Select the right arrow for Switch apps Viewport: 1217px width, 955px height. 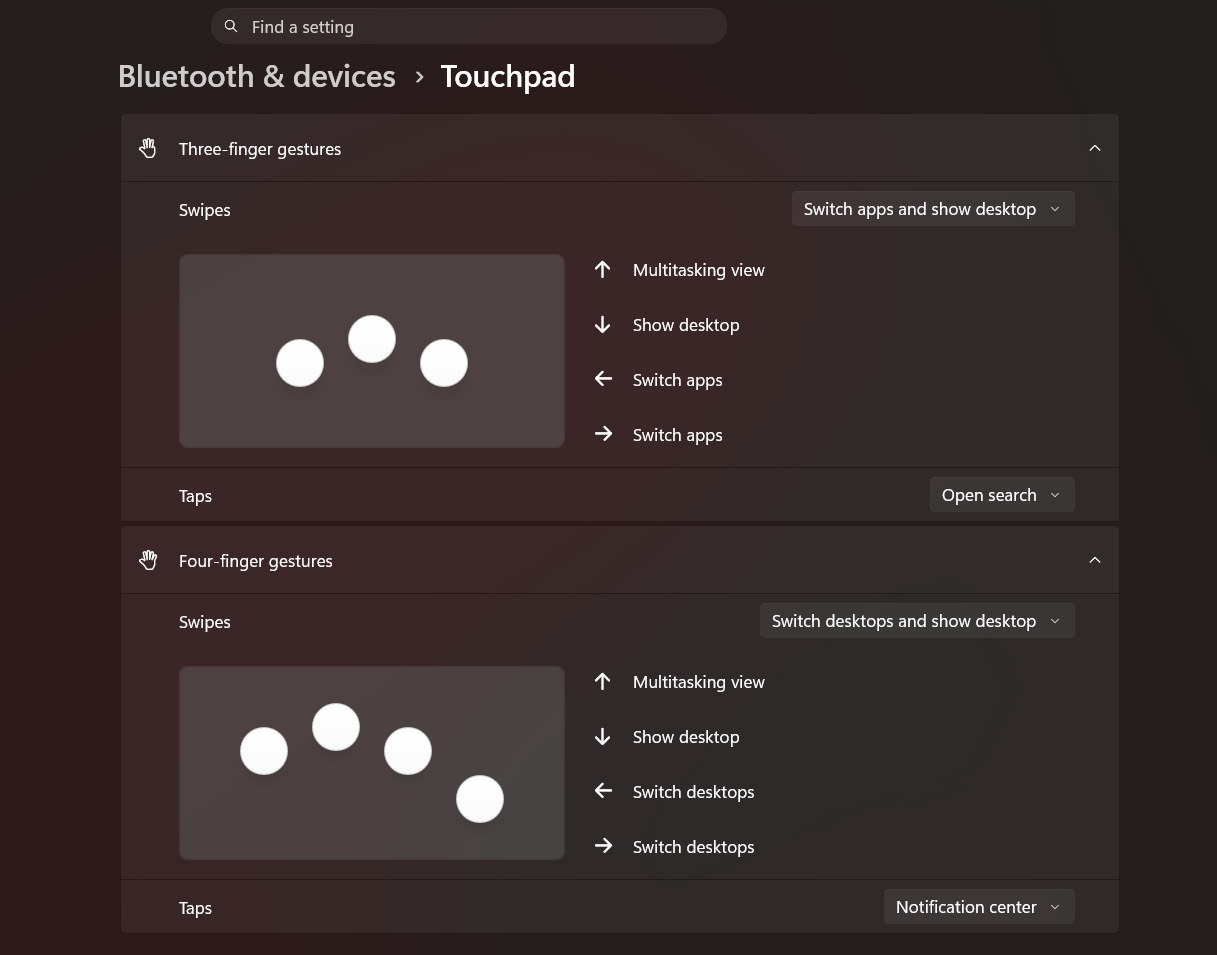603,433
